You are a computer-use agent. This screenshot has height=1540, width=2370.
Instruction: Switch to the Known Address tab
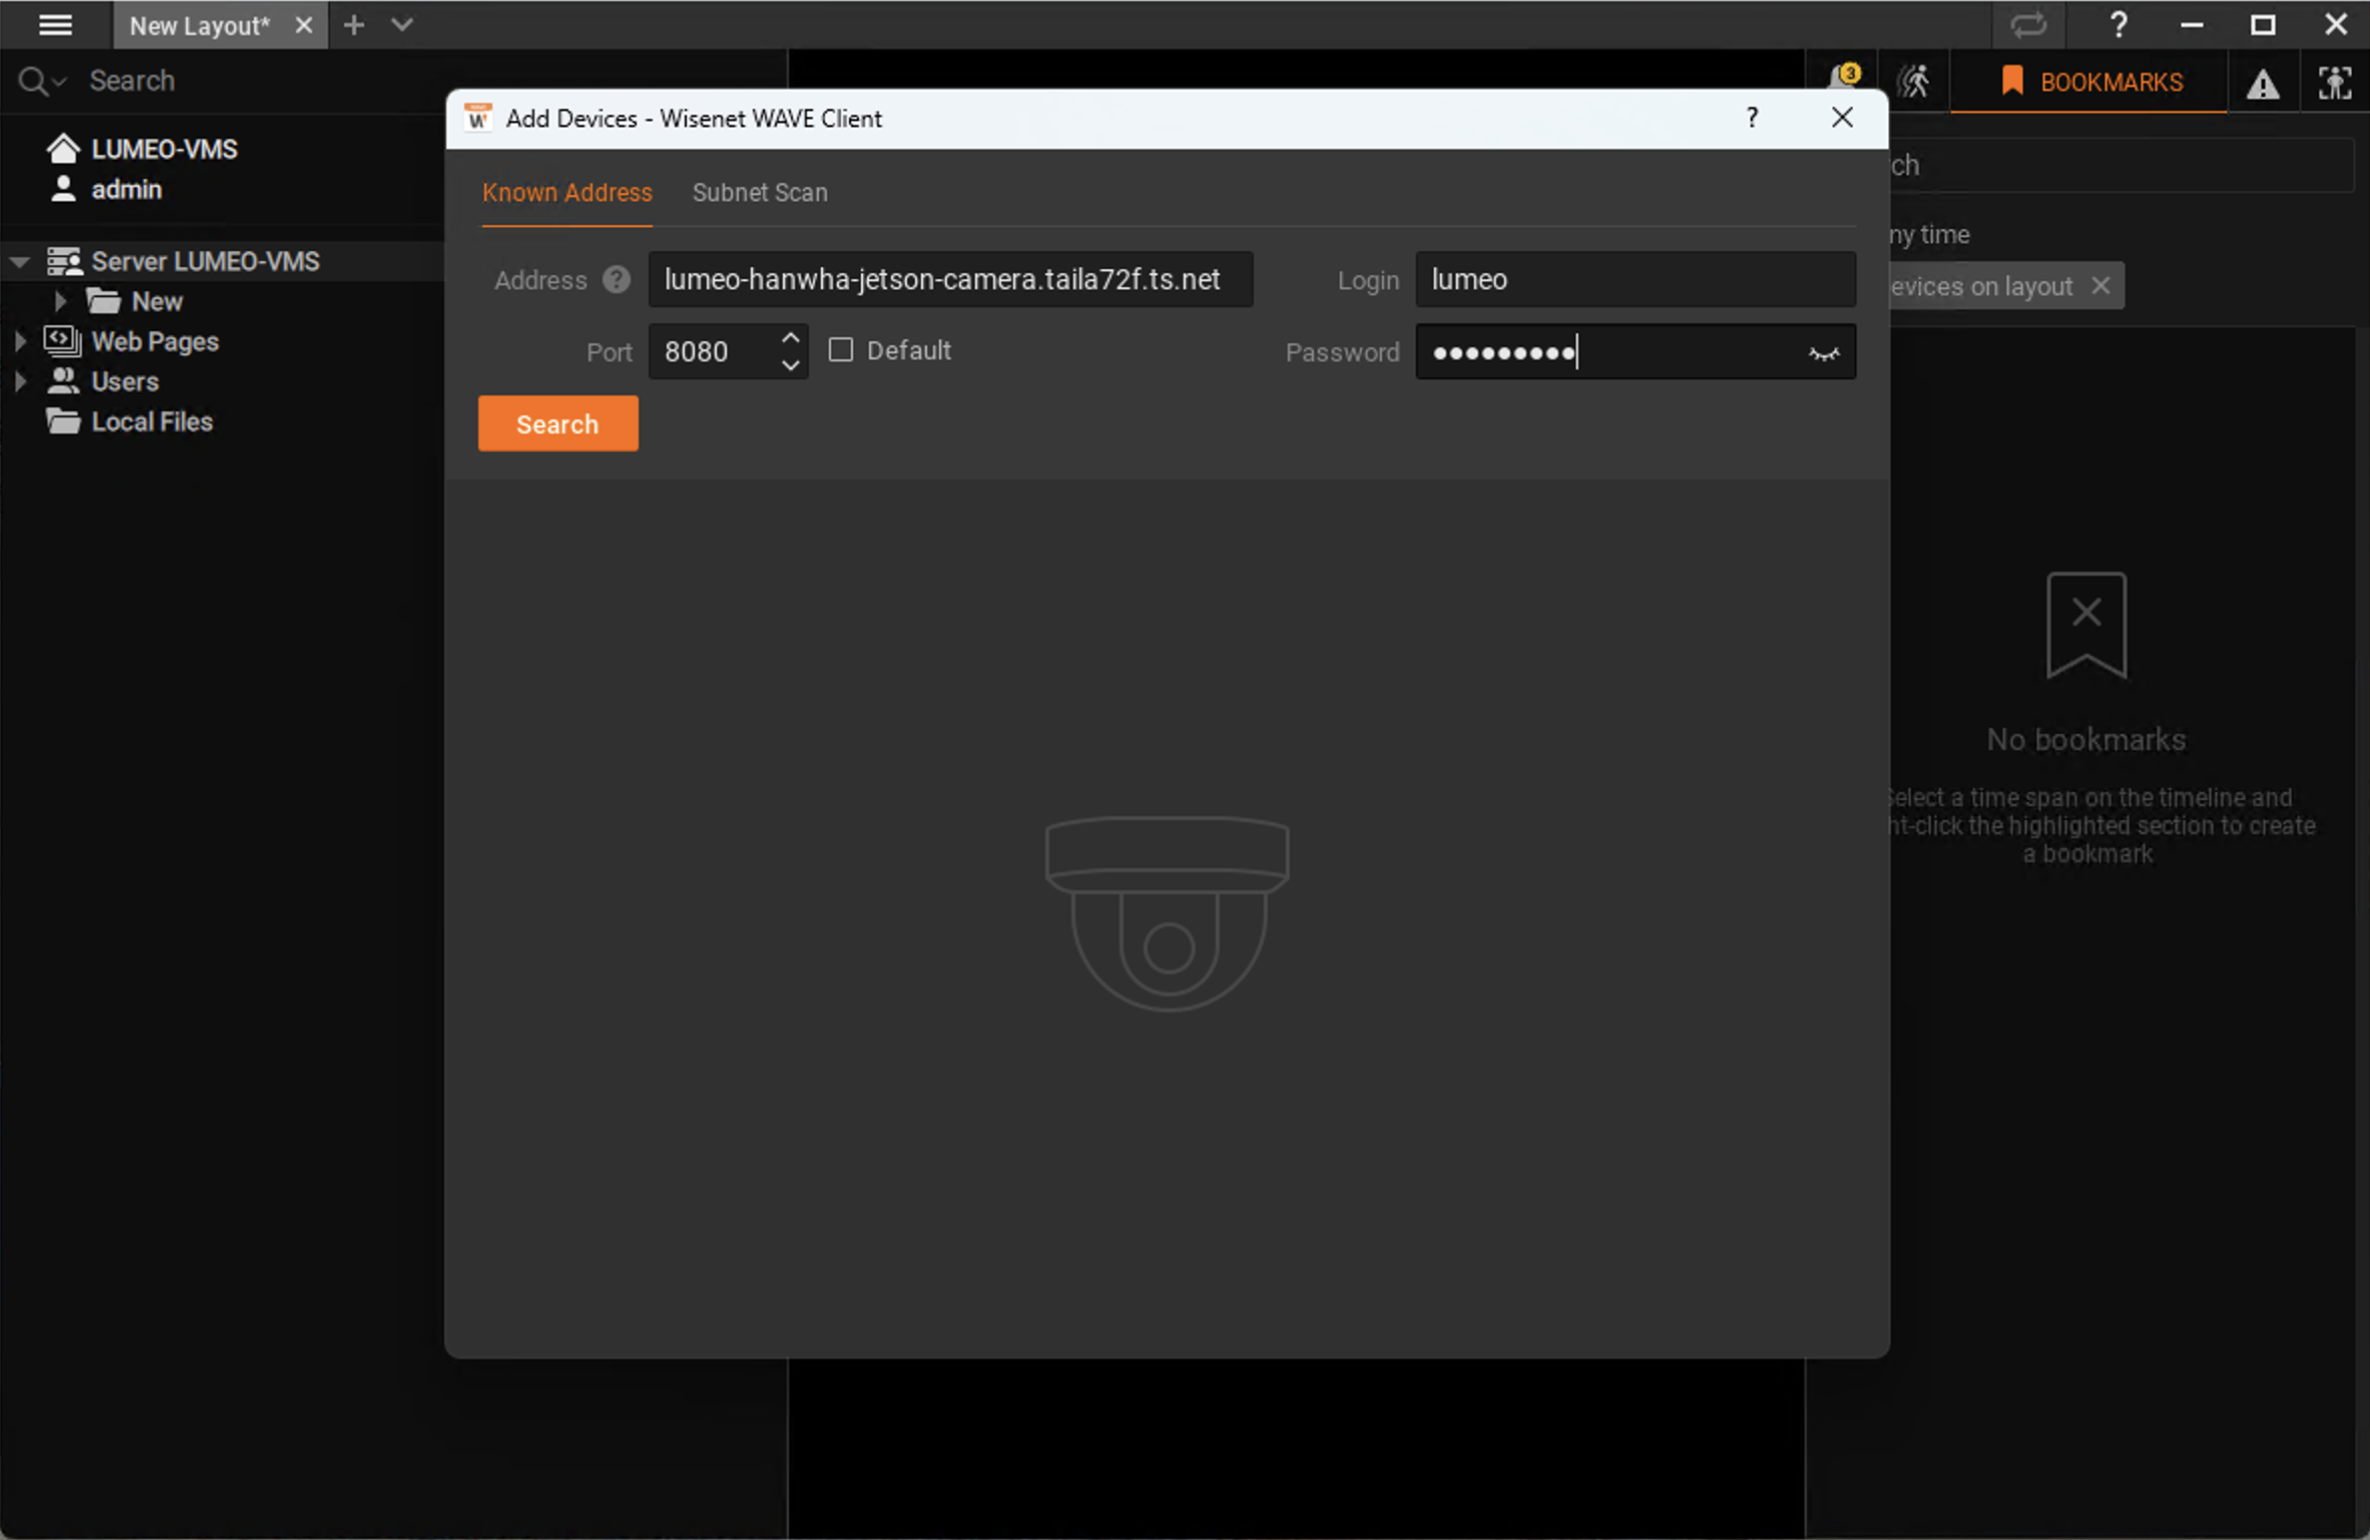click(567, 193)
